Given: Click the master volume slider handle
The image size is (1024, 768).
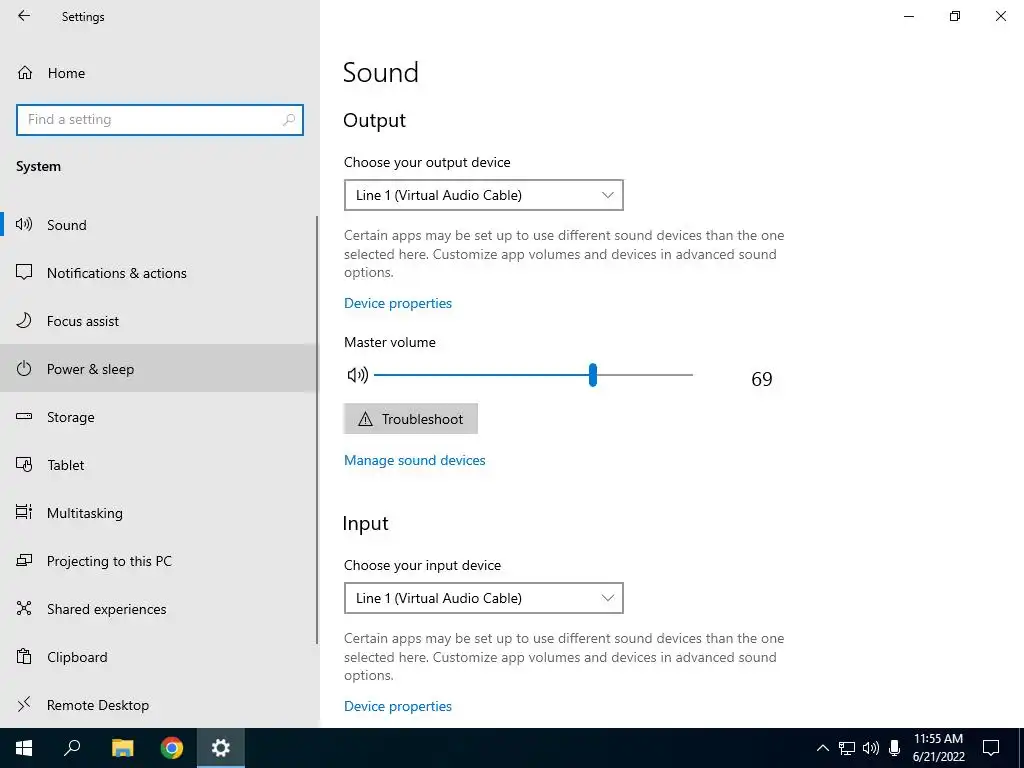Looking at the screenshot, I should pos(593,375).
